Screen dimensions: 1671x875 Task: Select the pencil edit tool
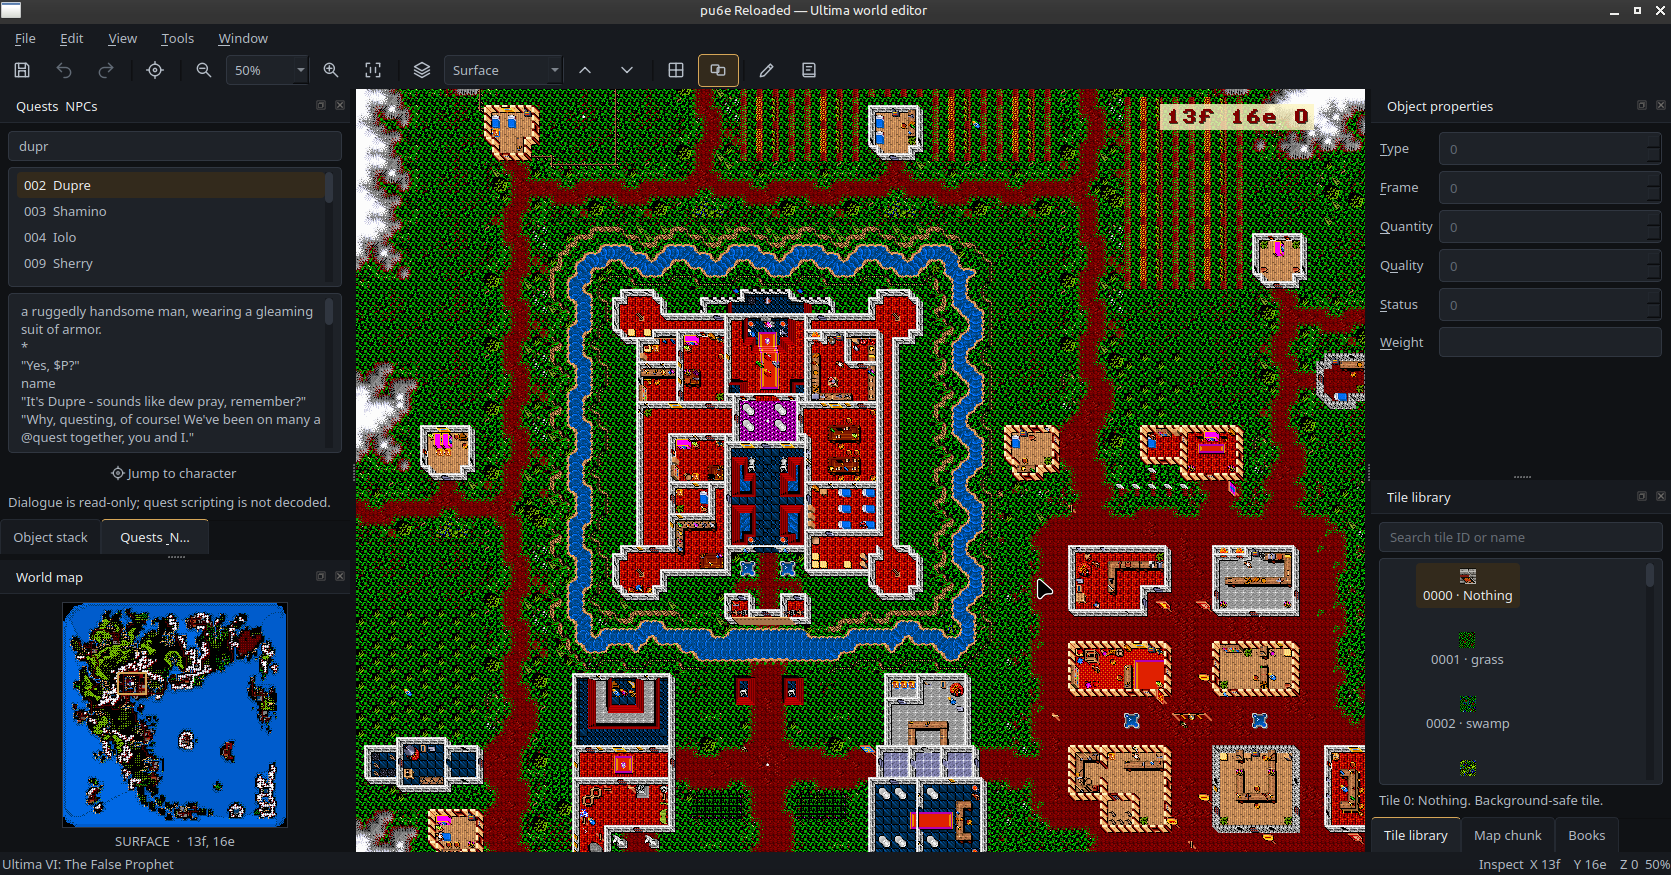pyautogui.click(x=767, y=70)
